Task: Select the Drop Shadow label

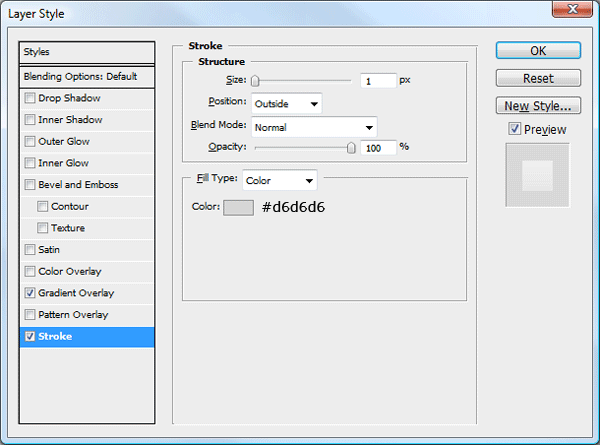Action: click(69, 98)
